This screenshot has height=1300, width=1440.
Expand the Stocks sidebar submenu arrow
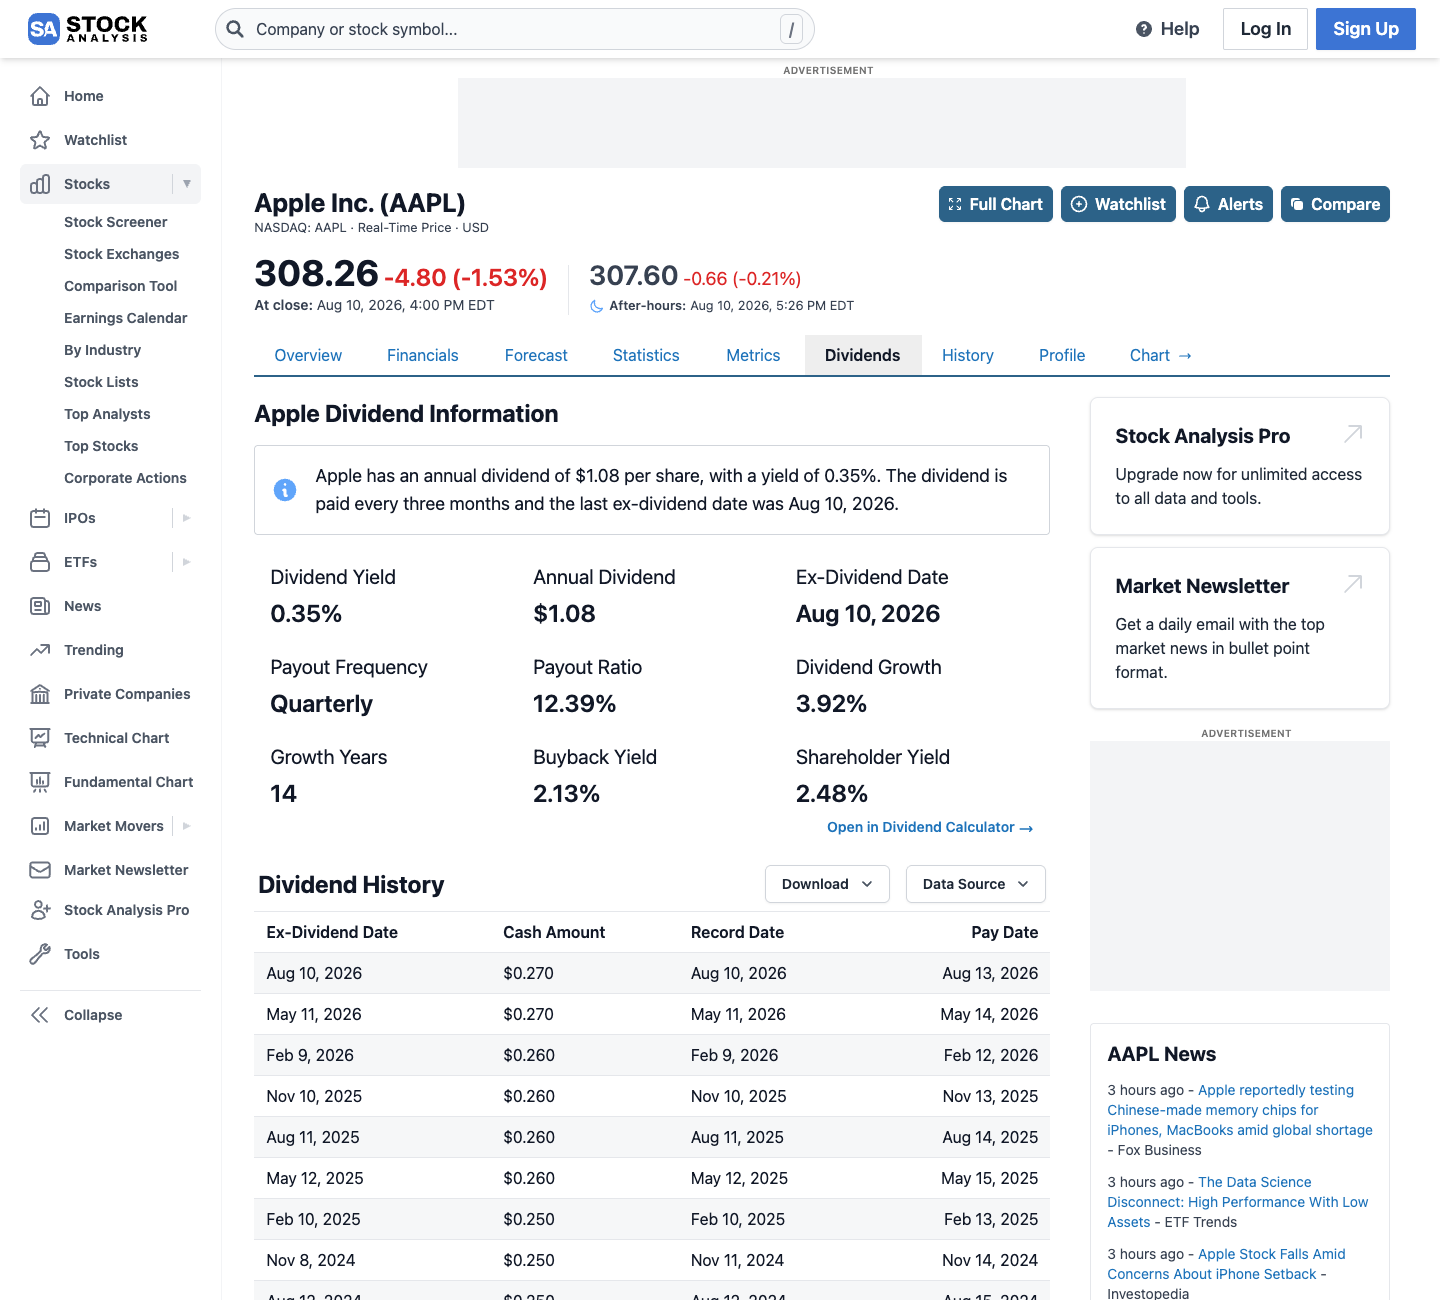coord(187,184)
